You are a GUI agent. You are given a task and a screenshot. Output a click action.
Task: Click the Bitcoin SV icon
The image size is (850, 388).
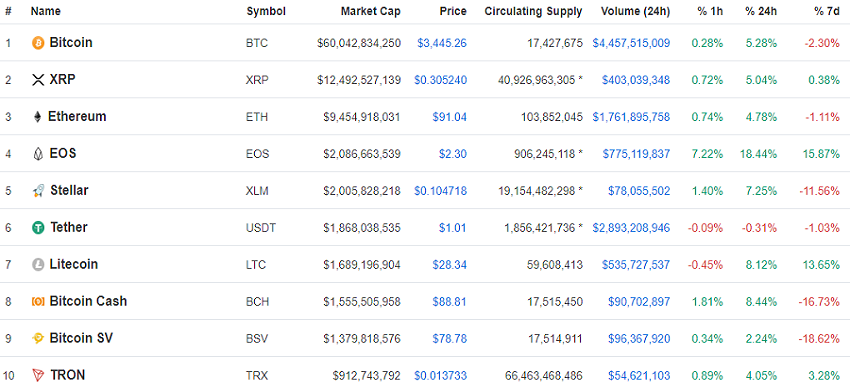[x=38, y=339]
